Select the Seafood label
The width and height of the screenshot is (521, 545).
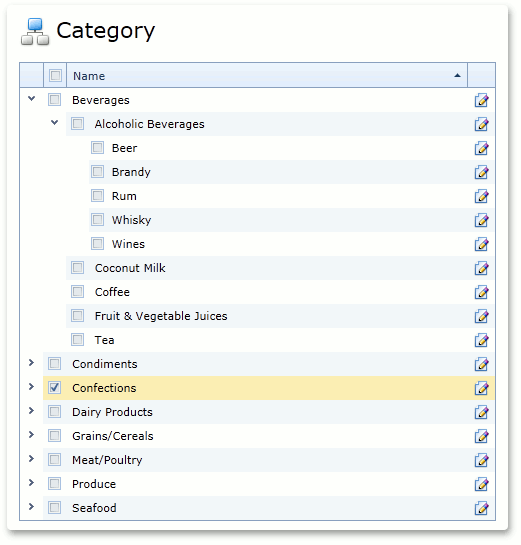tap(94, 508)
